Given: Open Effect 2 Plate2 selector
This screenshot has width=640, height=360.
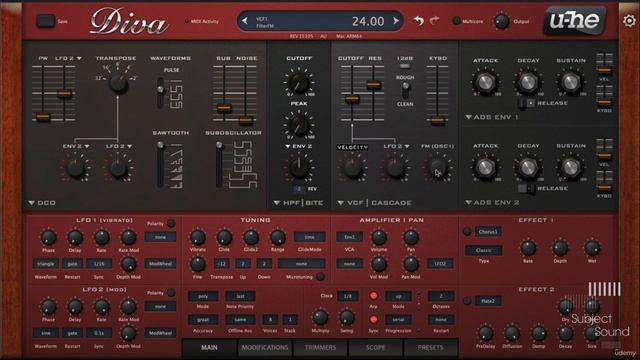Looking at the screenshot, I should click(488, 301).
